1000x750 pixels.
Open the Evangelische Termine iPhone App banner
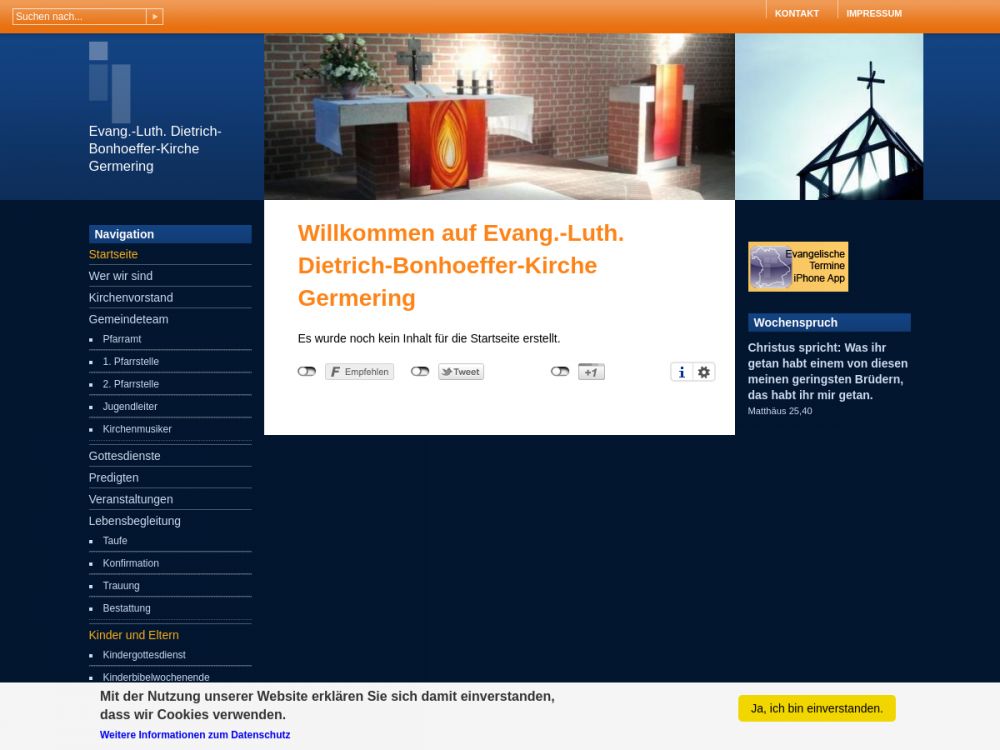(798, 267)
